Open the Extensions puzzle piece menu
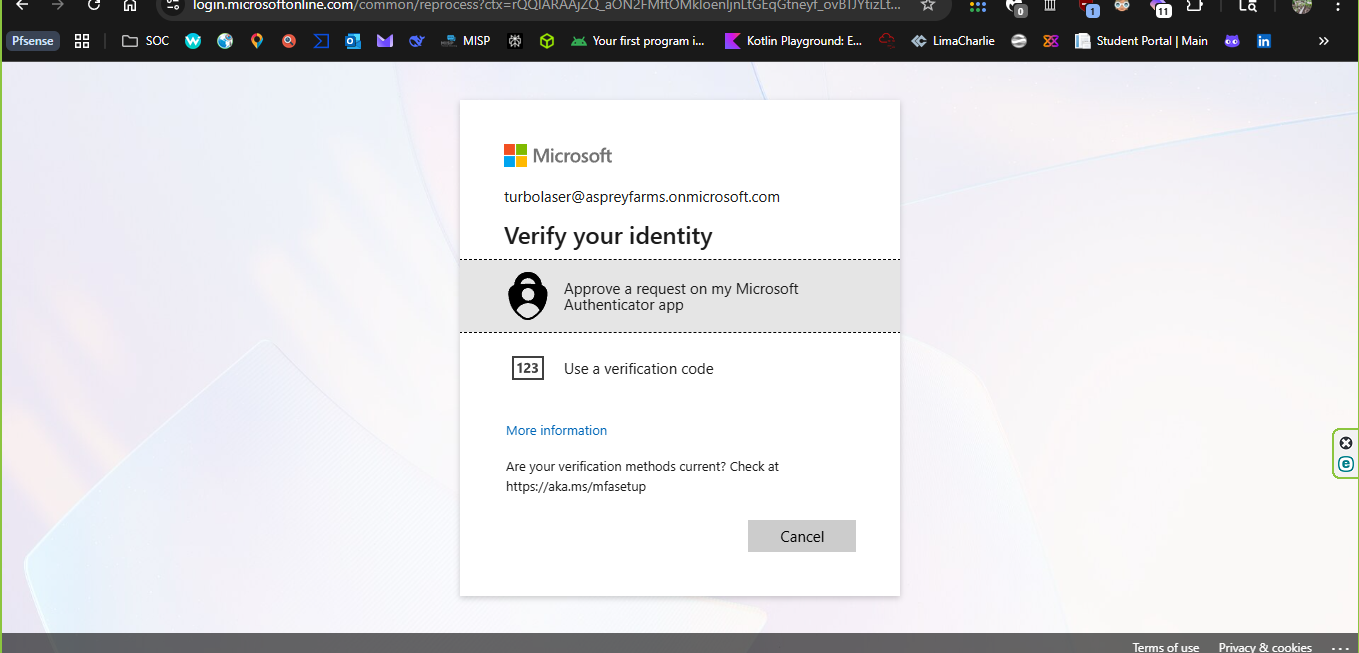This screenshot has width=1359, height=653. point(1194,5)
